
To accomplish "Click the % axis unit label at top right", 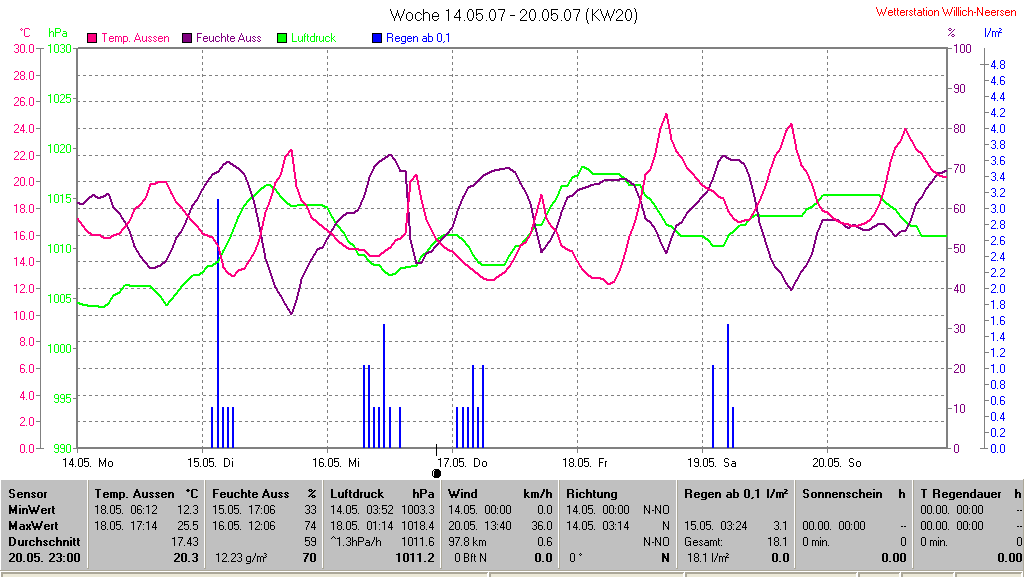I will pos(951,33).
